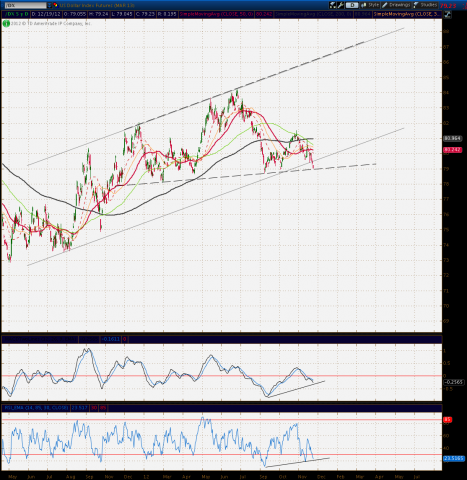Open the Studies menu
Screen dimensions: 467x480
[425, 5]
